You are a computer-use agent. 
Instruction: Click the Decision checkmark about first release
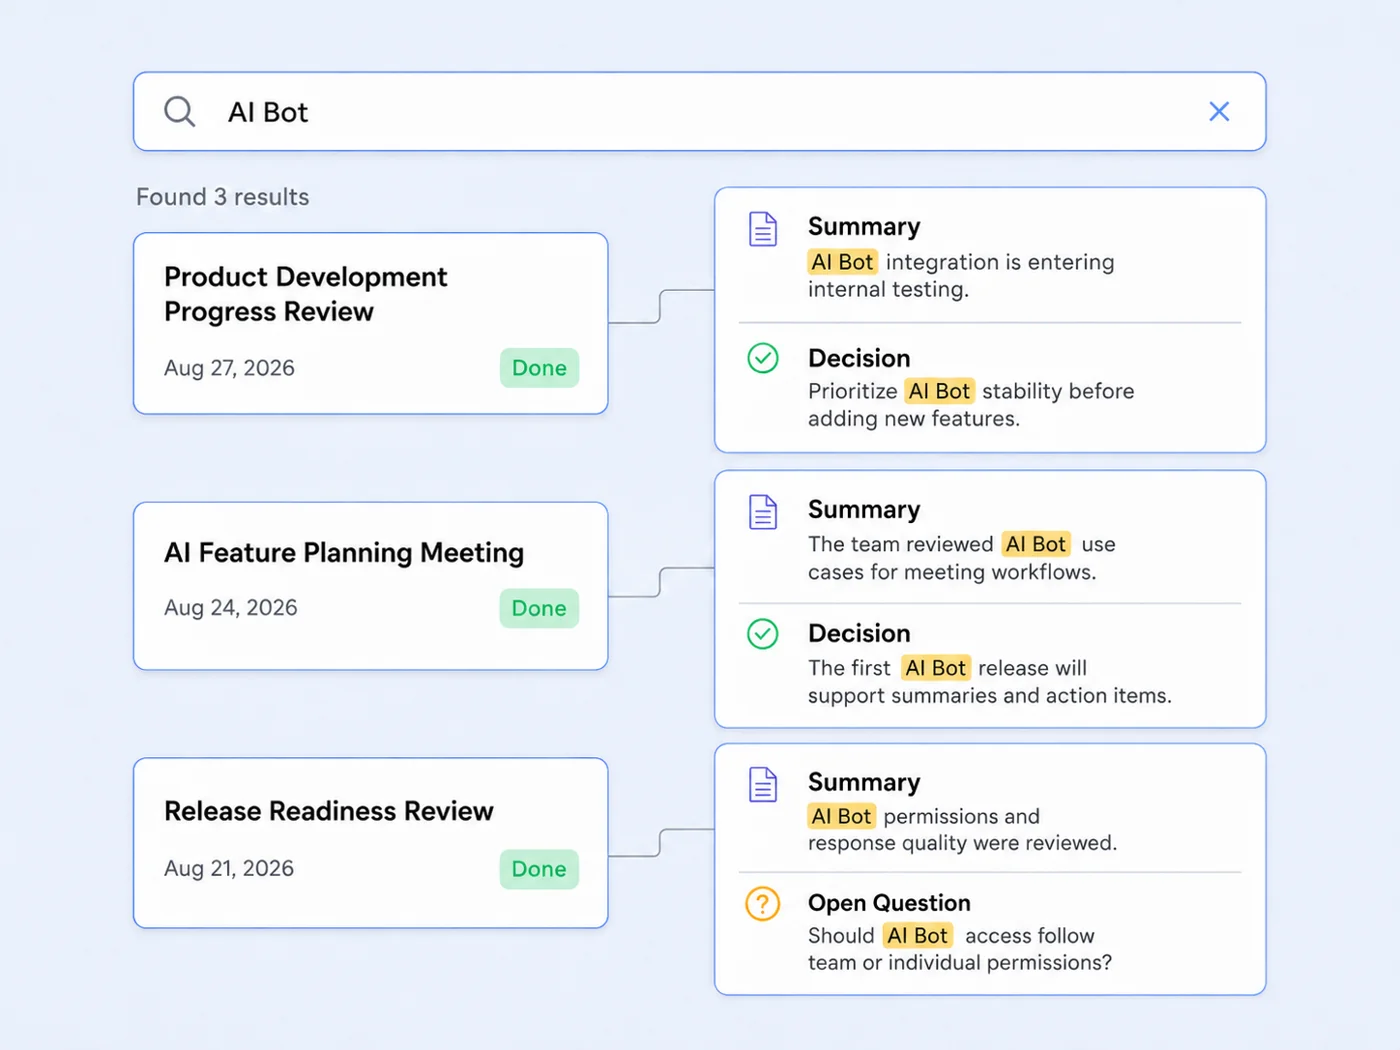click(x=763, y=633)
